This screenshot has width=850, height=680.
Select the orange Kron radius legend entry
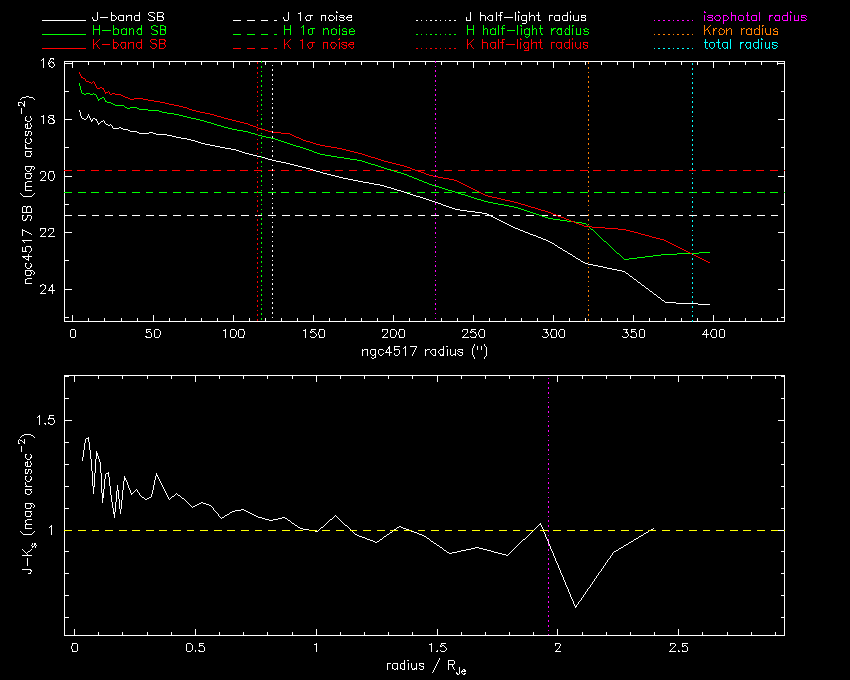click(x=739, y=32)
